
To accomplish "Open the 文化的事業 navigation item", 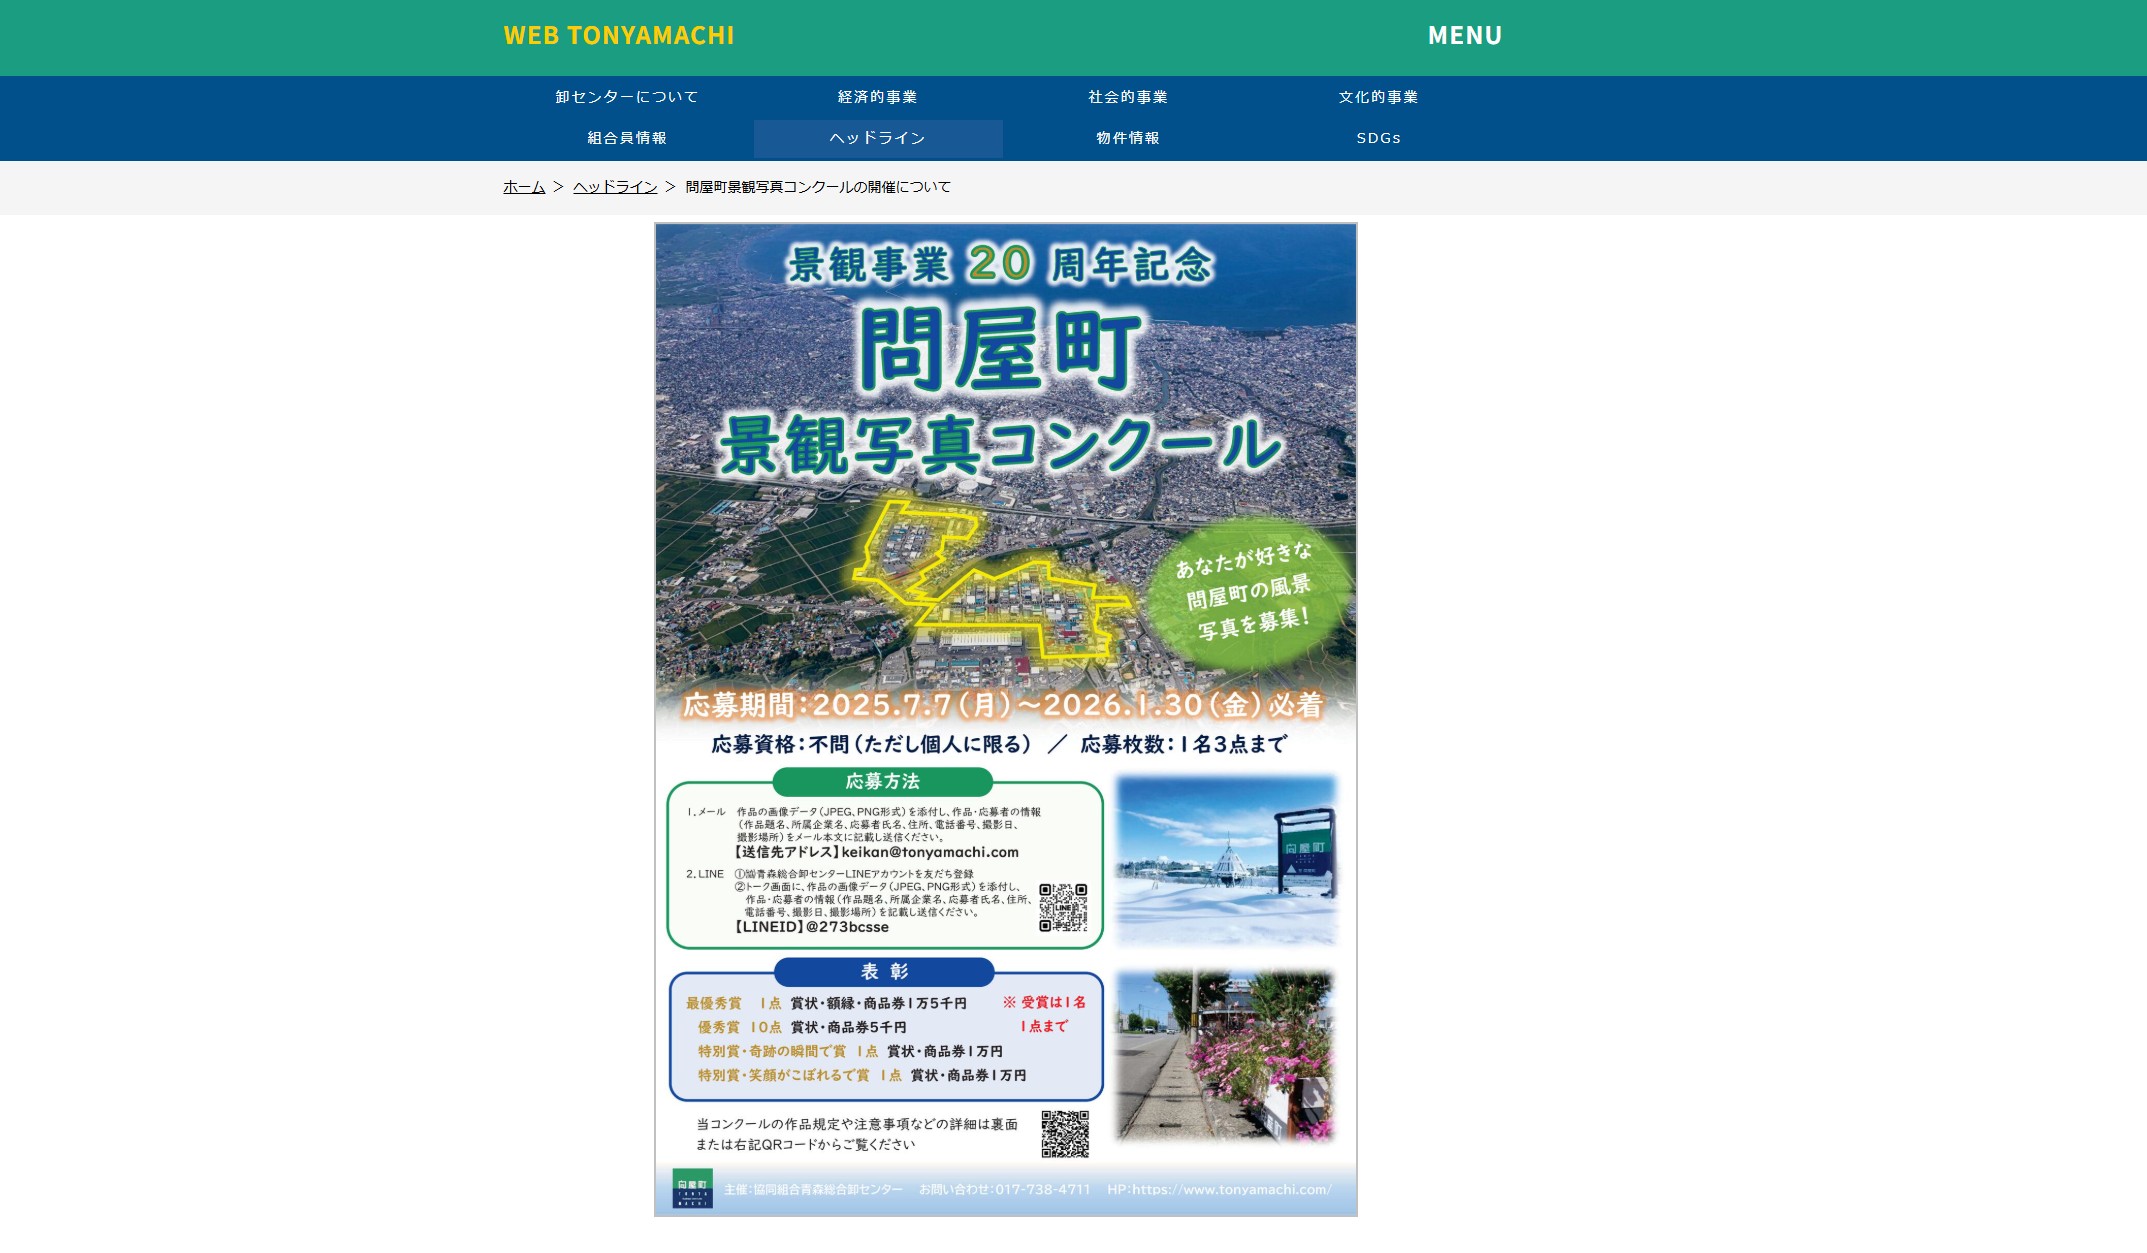I will 1378,97.
